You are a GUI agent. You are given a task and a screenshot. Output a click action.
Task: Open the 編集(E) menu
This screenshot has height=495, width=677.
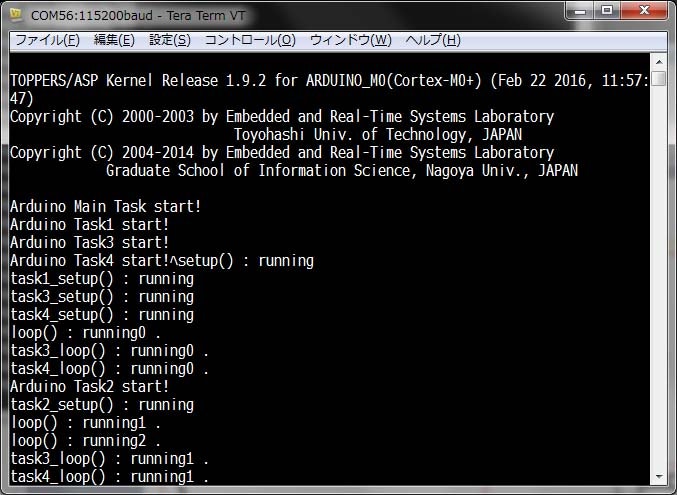click(114, 40)
